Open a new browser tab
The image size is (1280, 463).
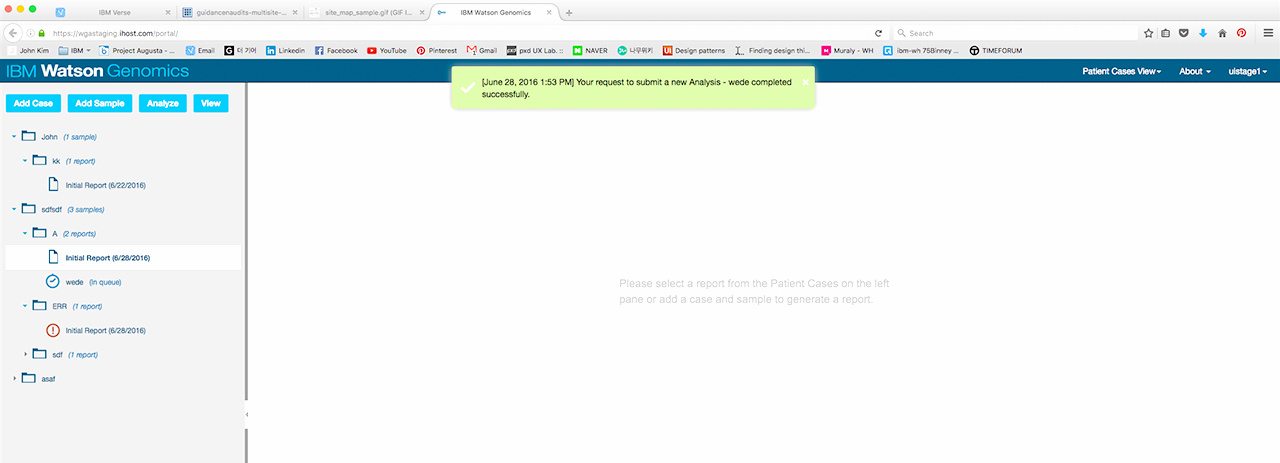point(569,13)
